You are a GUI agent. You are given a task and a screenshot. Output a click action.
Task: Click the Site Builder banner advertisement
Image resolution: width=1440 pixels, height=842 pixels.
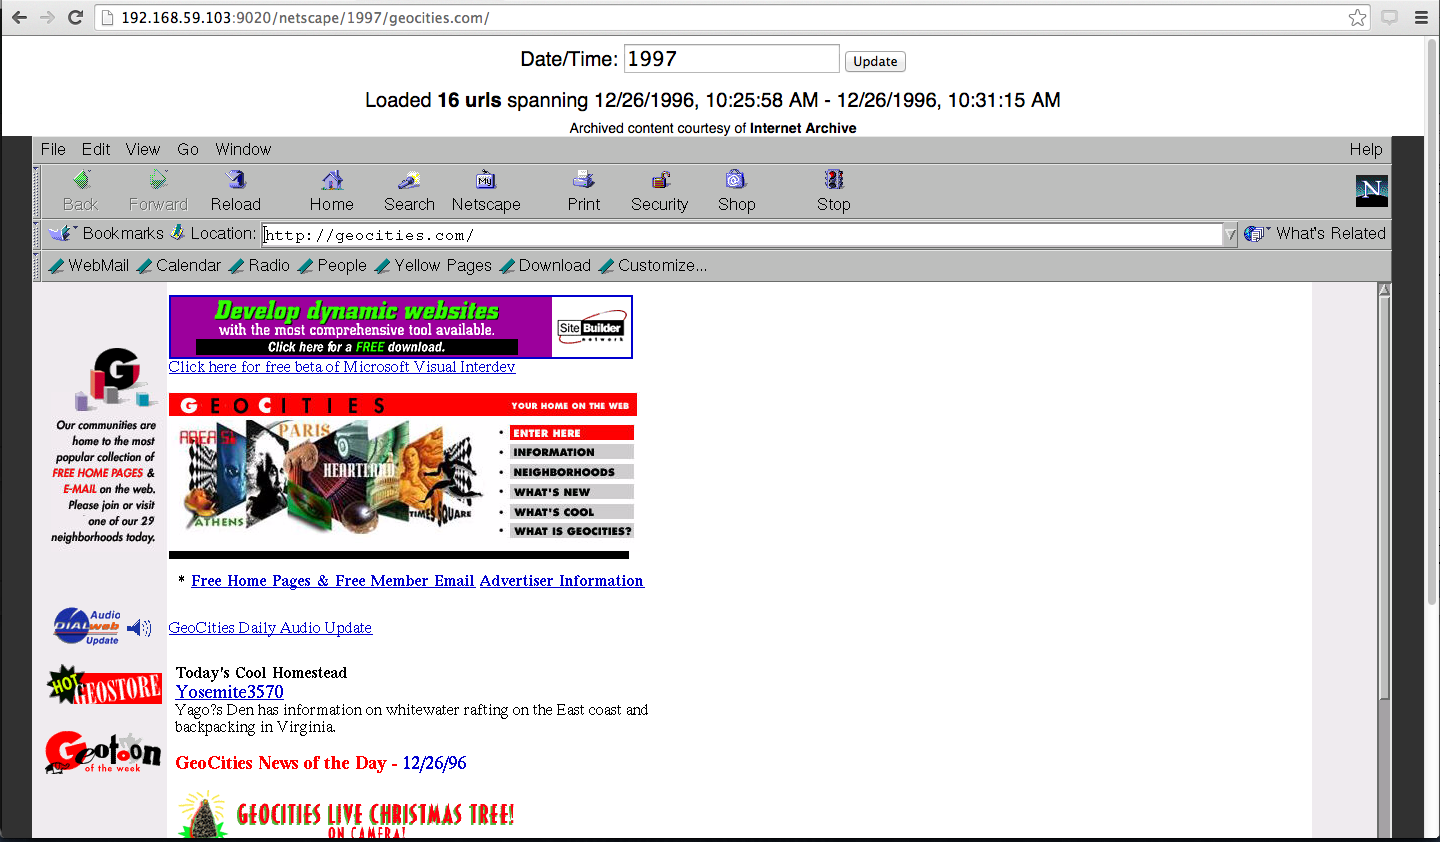(x=401, y=327)
